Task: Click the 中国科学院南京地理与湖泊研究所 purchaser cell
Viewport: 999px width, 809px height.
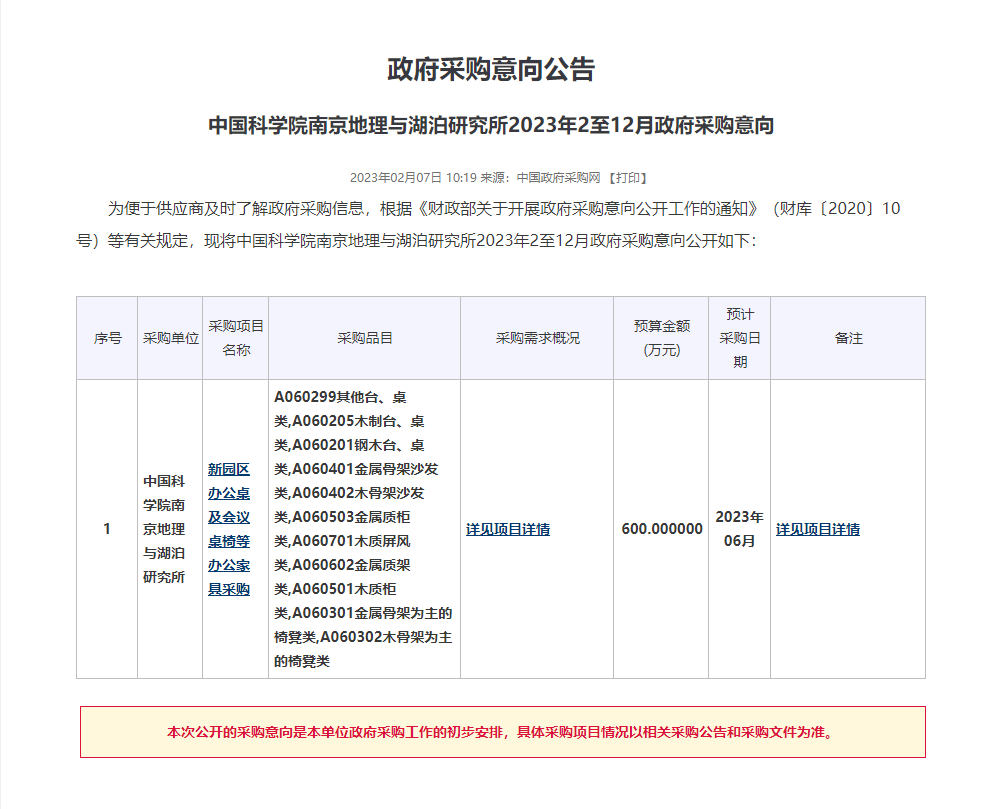Action: tap(170, 529)
